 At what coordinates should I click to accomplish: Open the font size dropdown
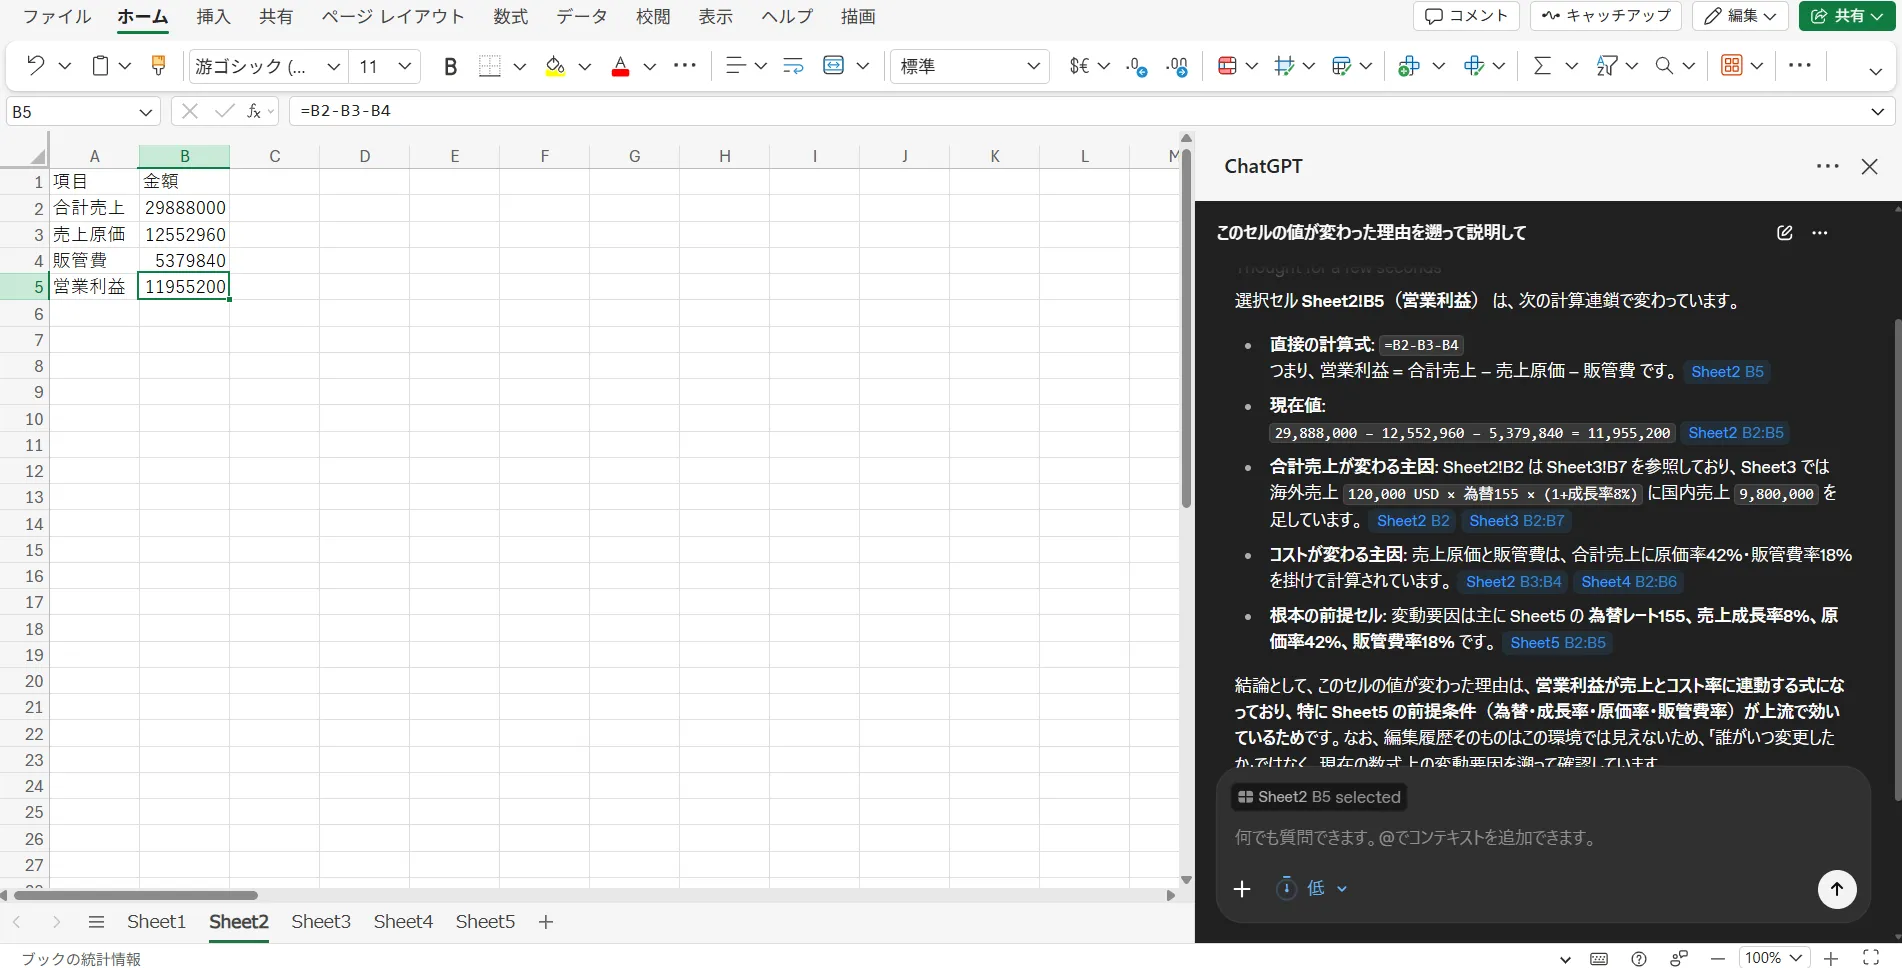tap(404, 67)
